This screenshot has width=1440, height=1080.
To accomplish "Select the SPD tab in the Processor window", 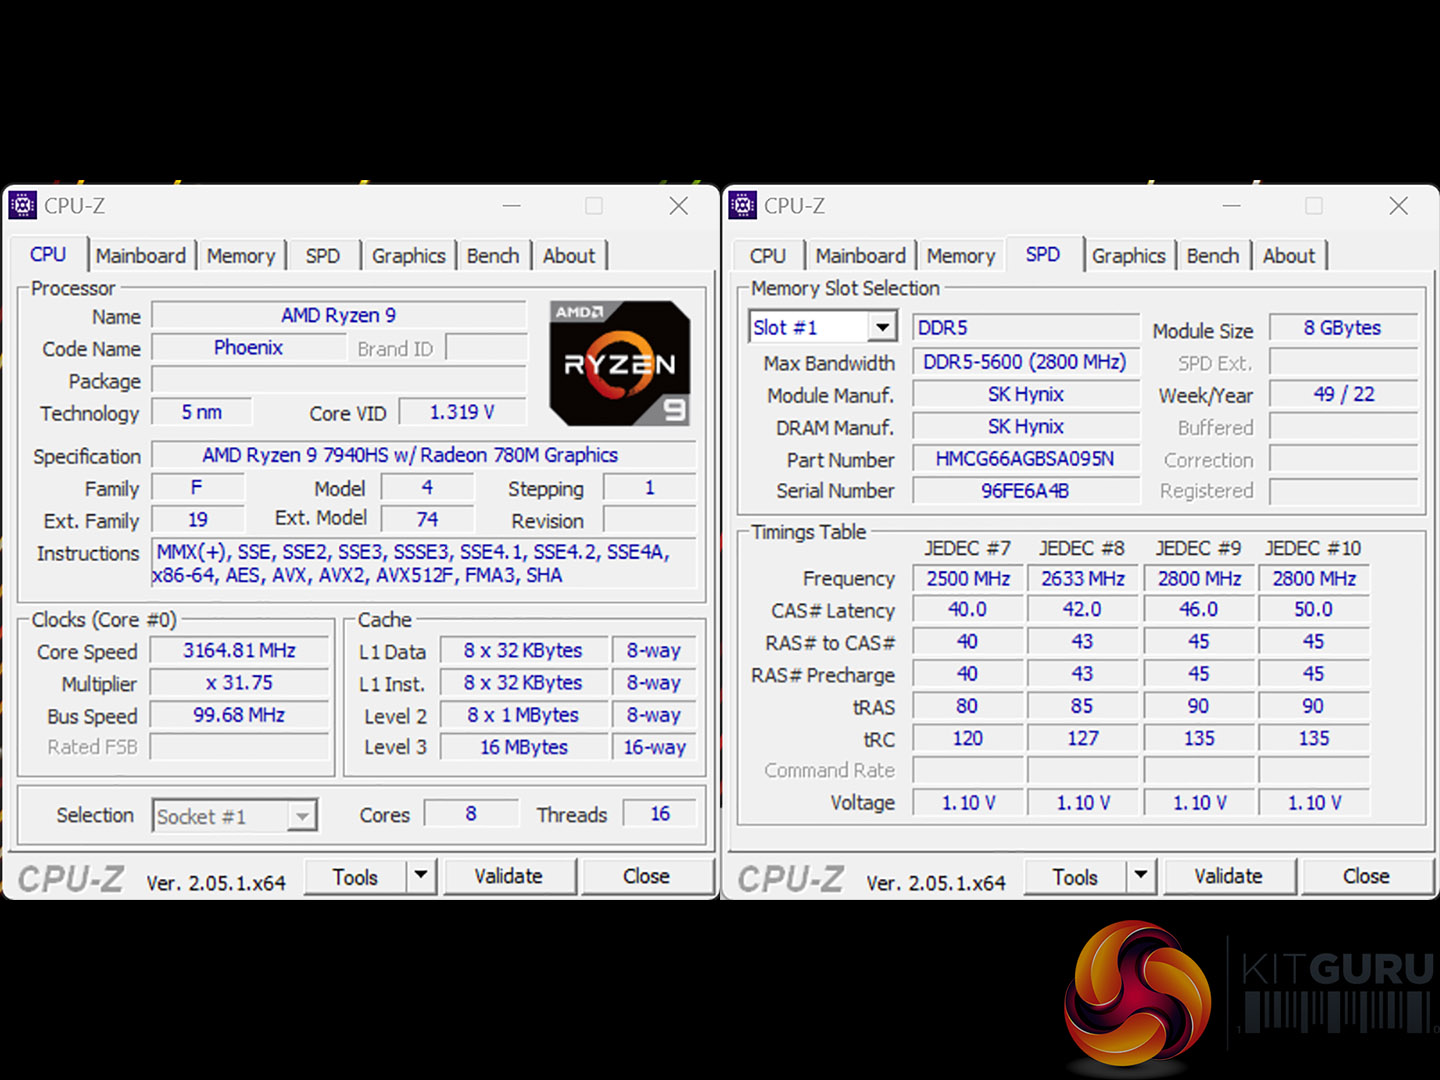I will coord(323,256).
